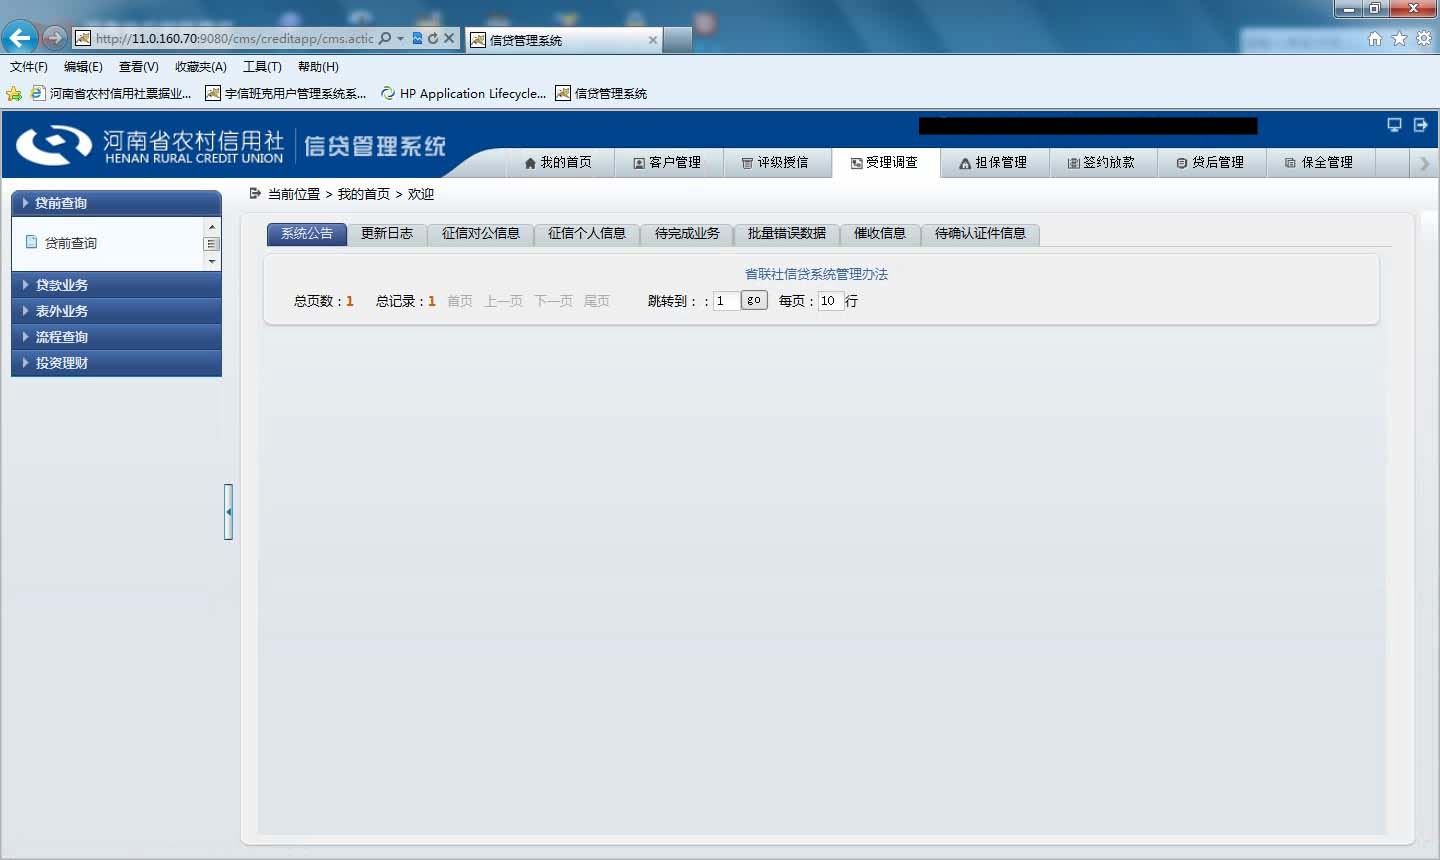Open address bar dropdown arrow

400,38
